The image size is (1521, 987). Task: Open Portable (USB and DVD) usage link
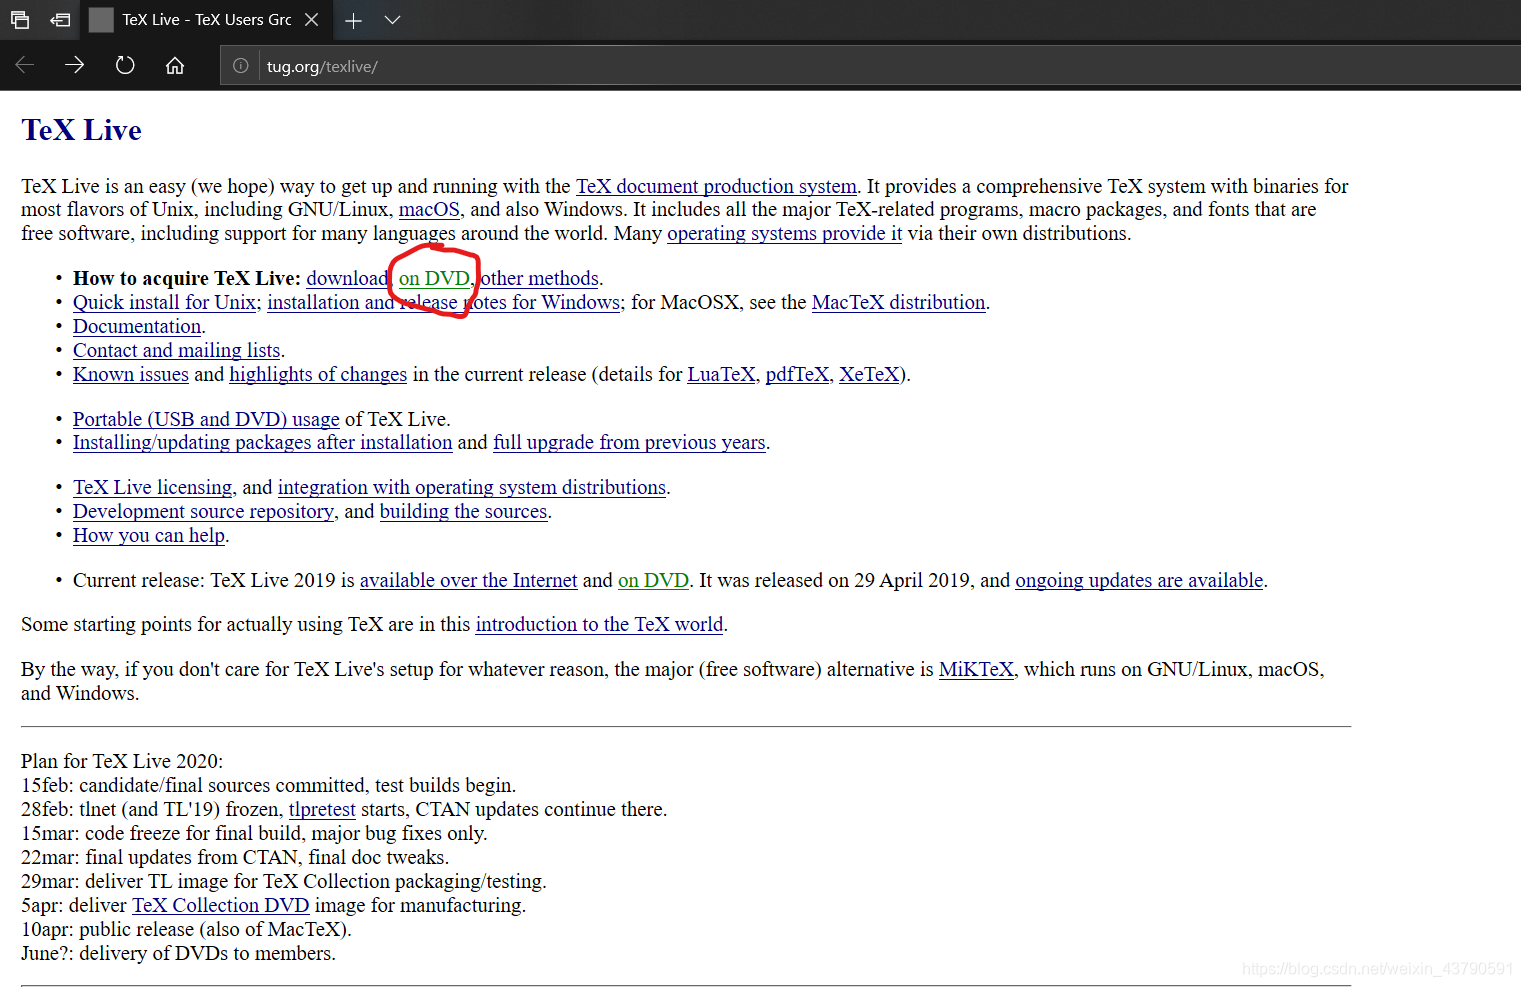[x=206, y=420]
